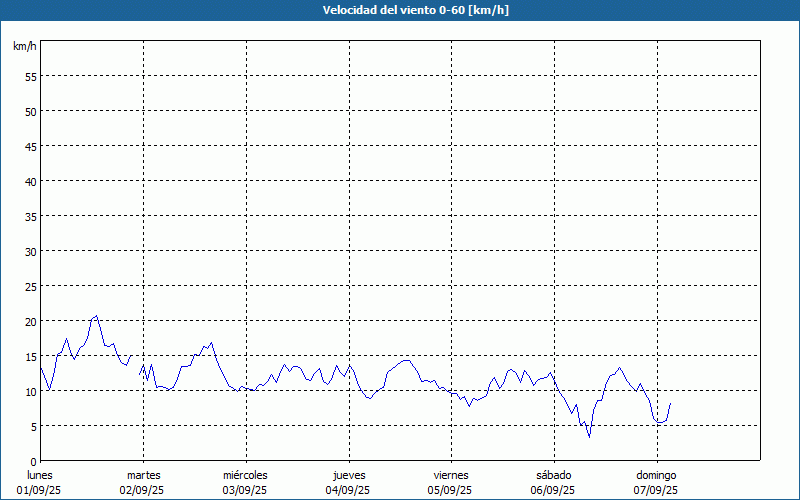
Task: Click the '02/09/25' date label
Action: click(x=142, y=490)
